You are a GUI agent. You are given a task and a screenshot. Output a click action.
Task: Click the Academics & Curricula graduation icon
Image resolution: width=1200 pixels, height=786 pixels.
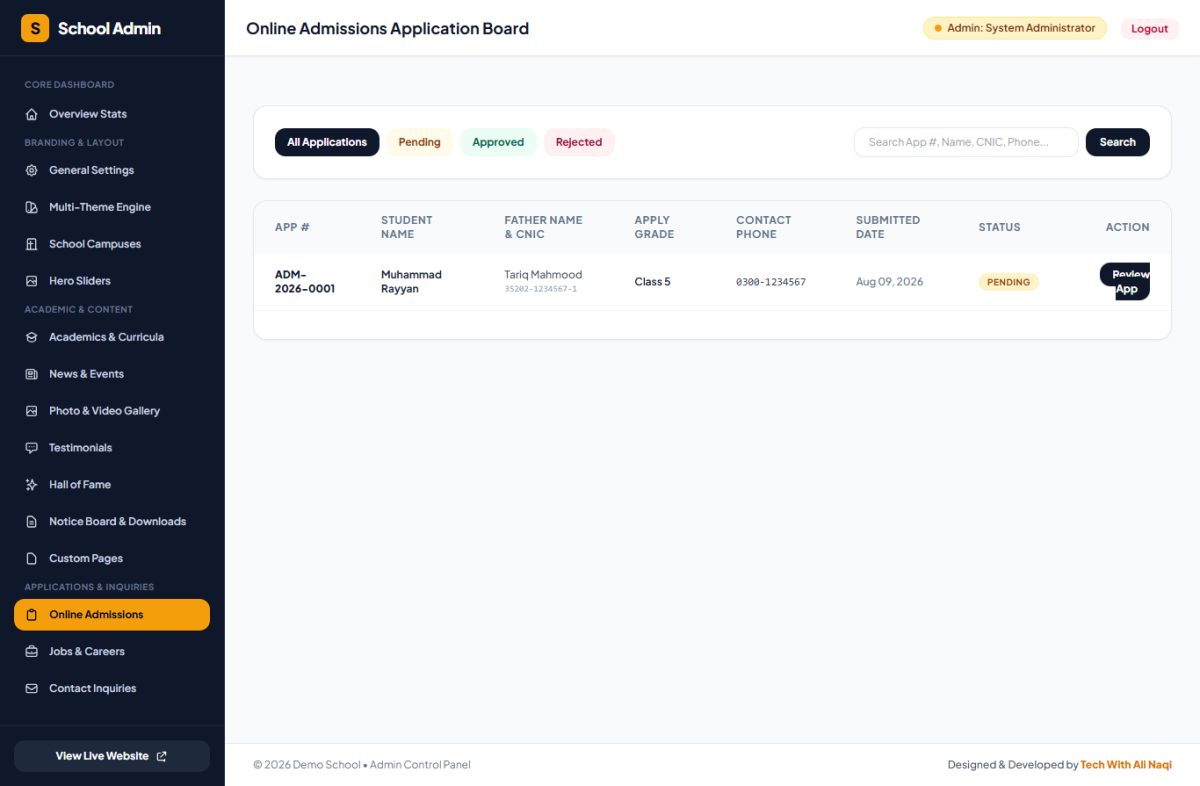click(31, 337)
